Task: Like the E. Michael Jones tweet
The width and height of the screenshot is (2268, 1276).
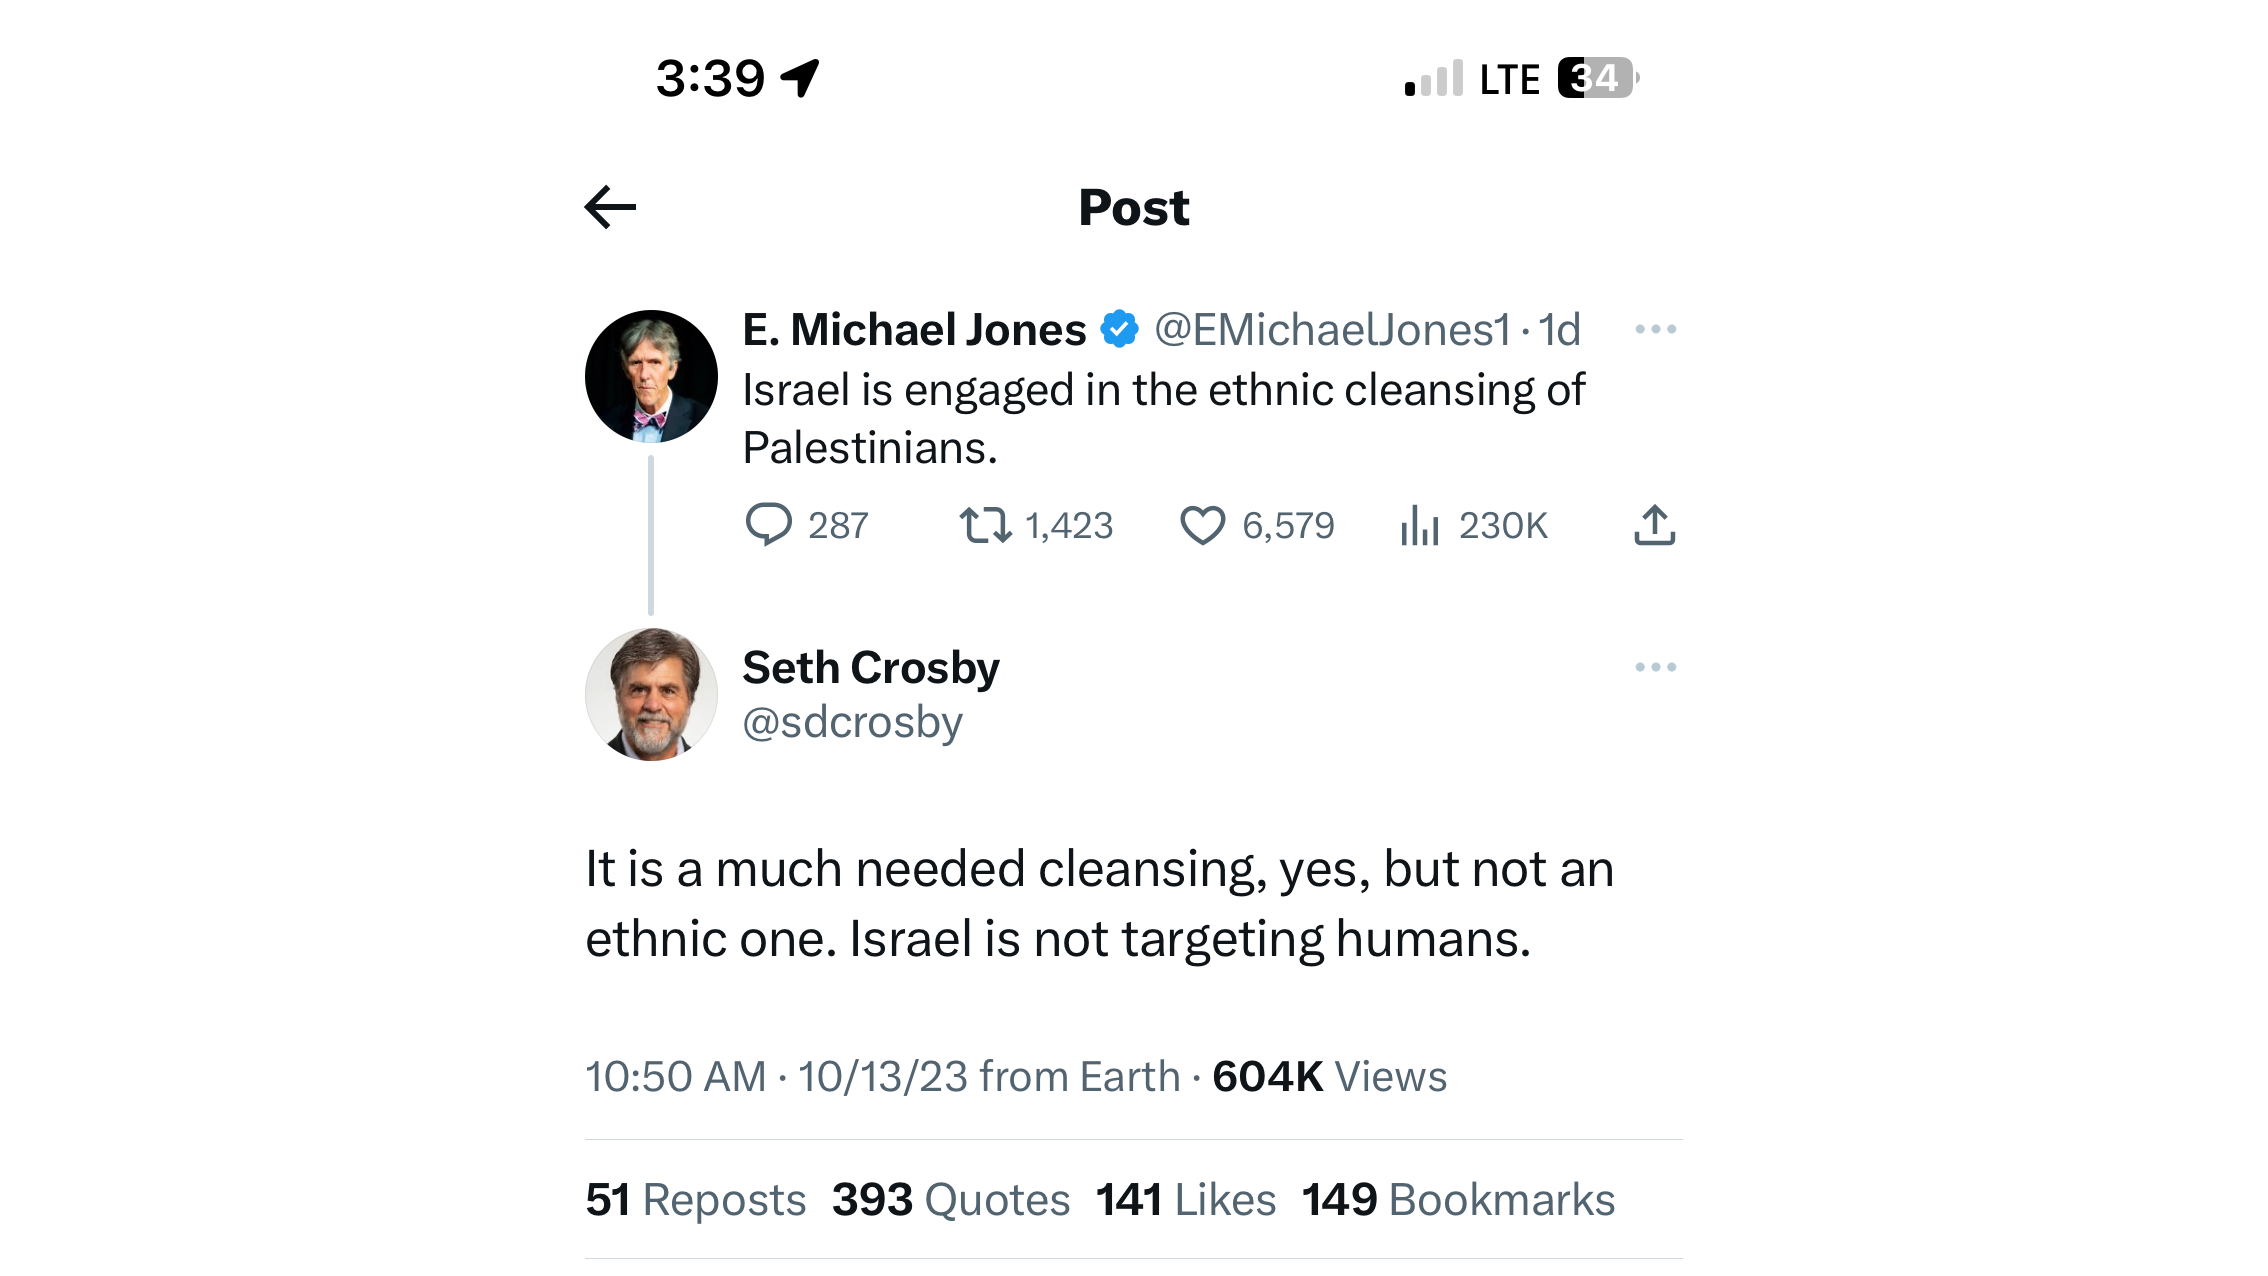Action: click(1202, 525)
